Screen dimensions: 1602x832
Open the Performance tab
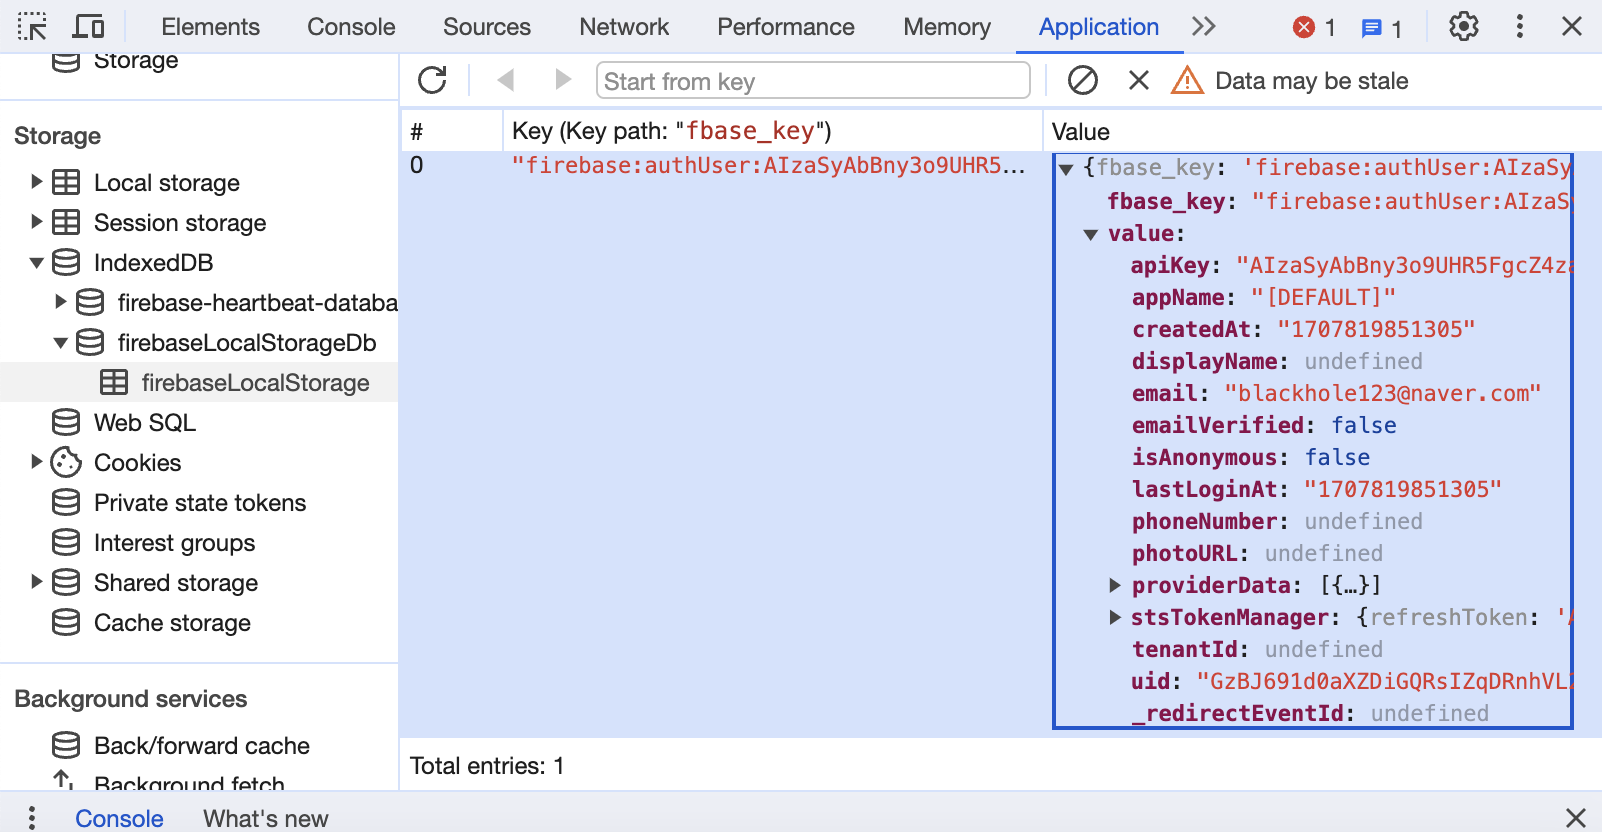786,27
